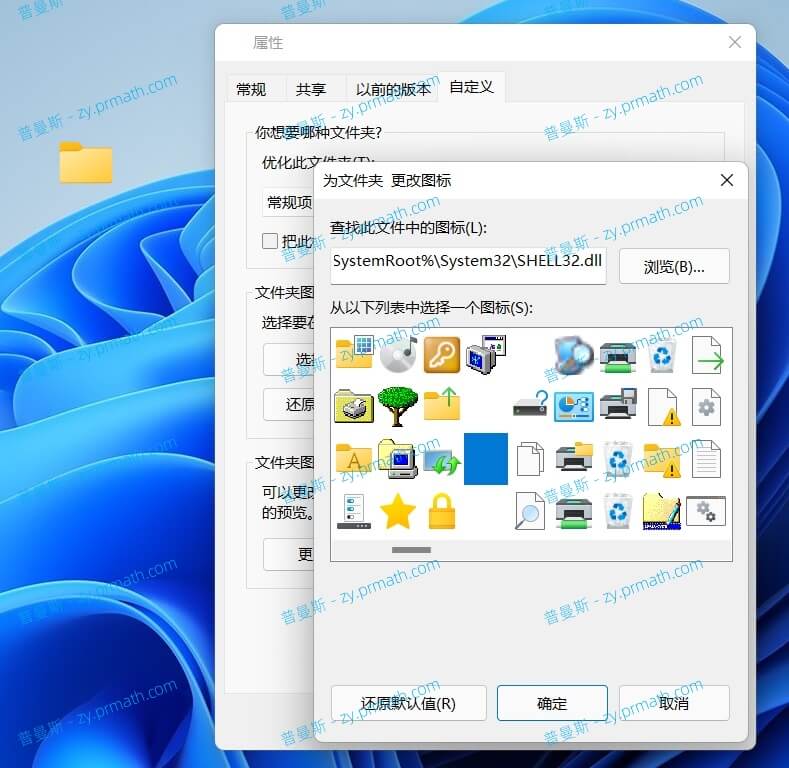The height and width of the screenshot is (768, 789).
Task: Choose the two overlapping blank documents icon
Action: click(530, 458)
